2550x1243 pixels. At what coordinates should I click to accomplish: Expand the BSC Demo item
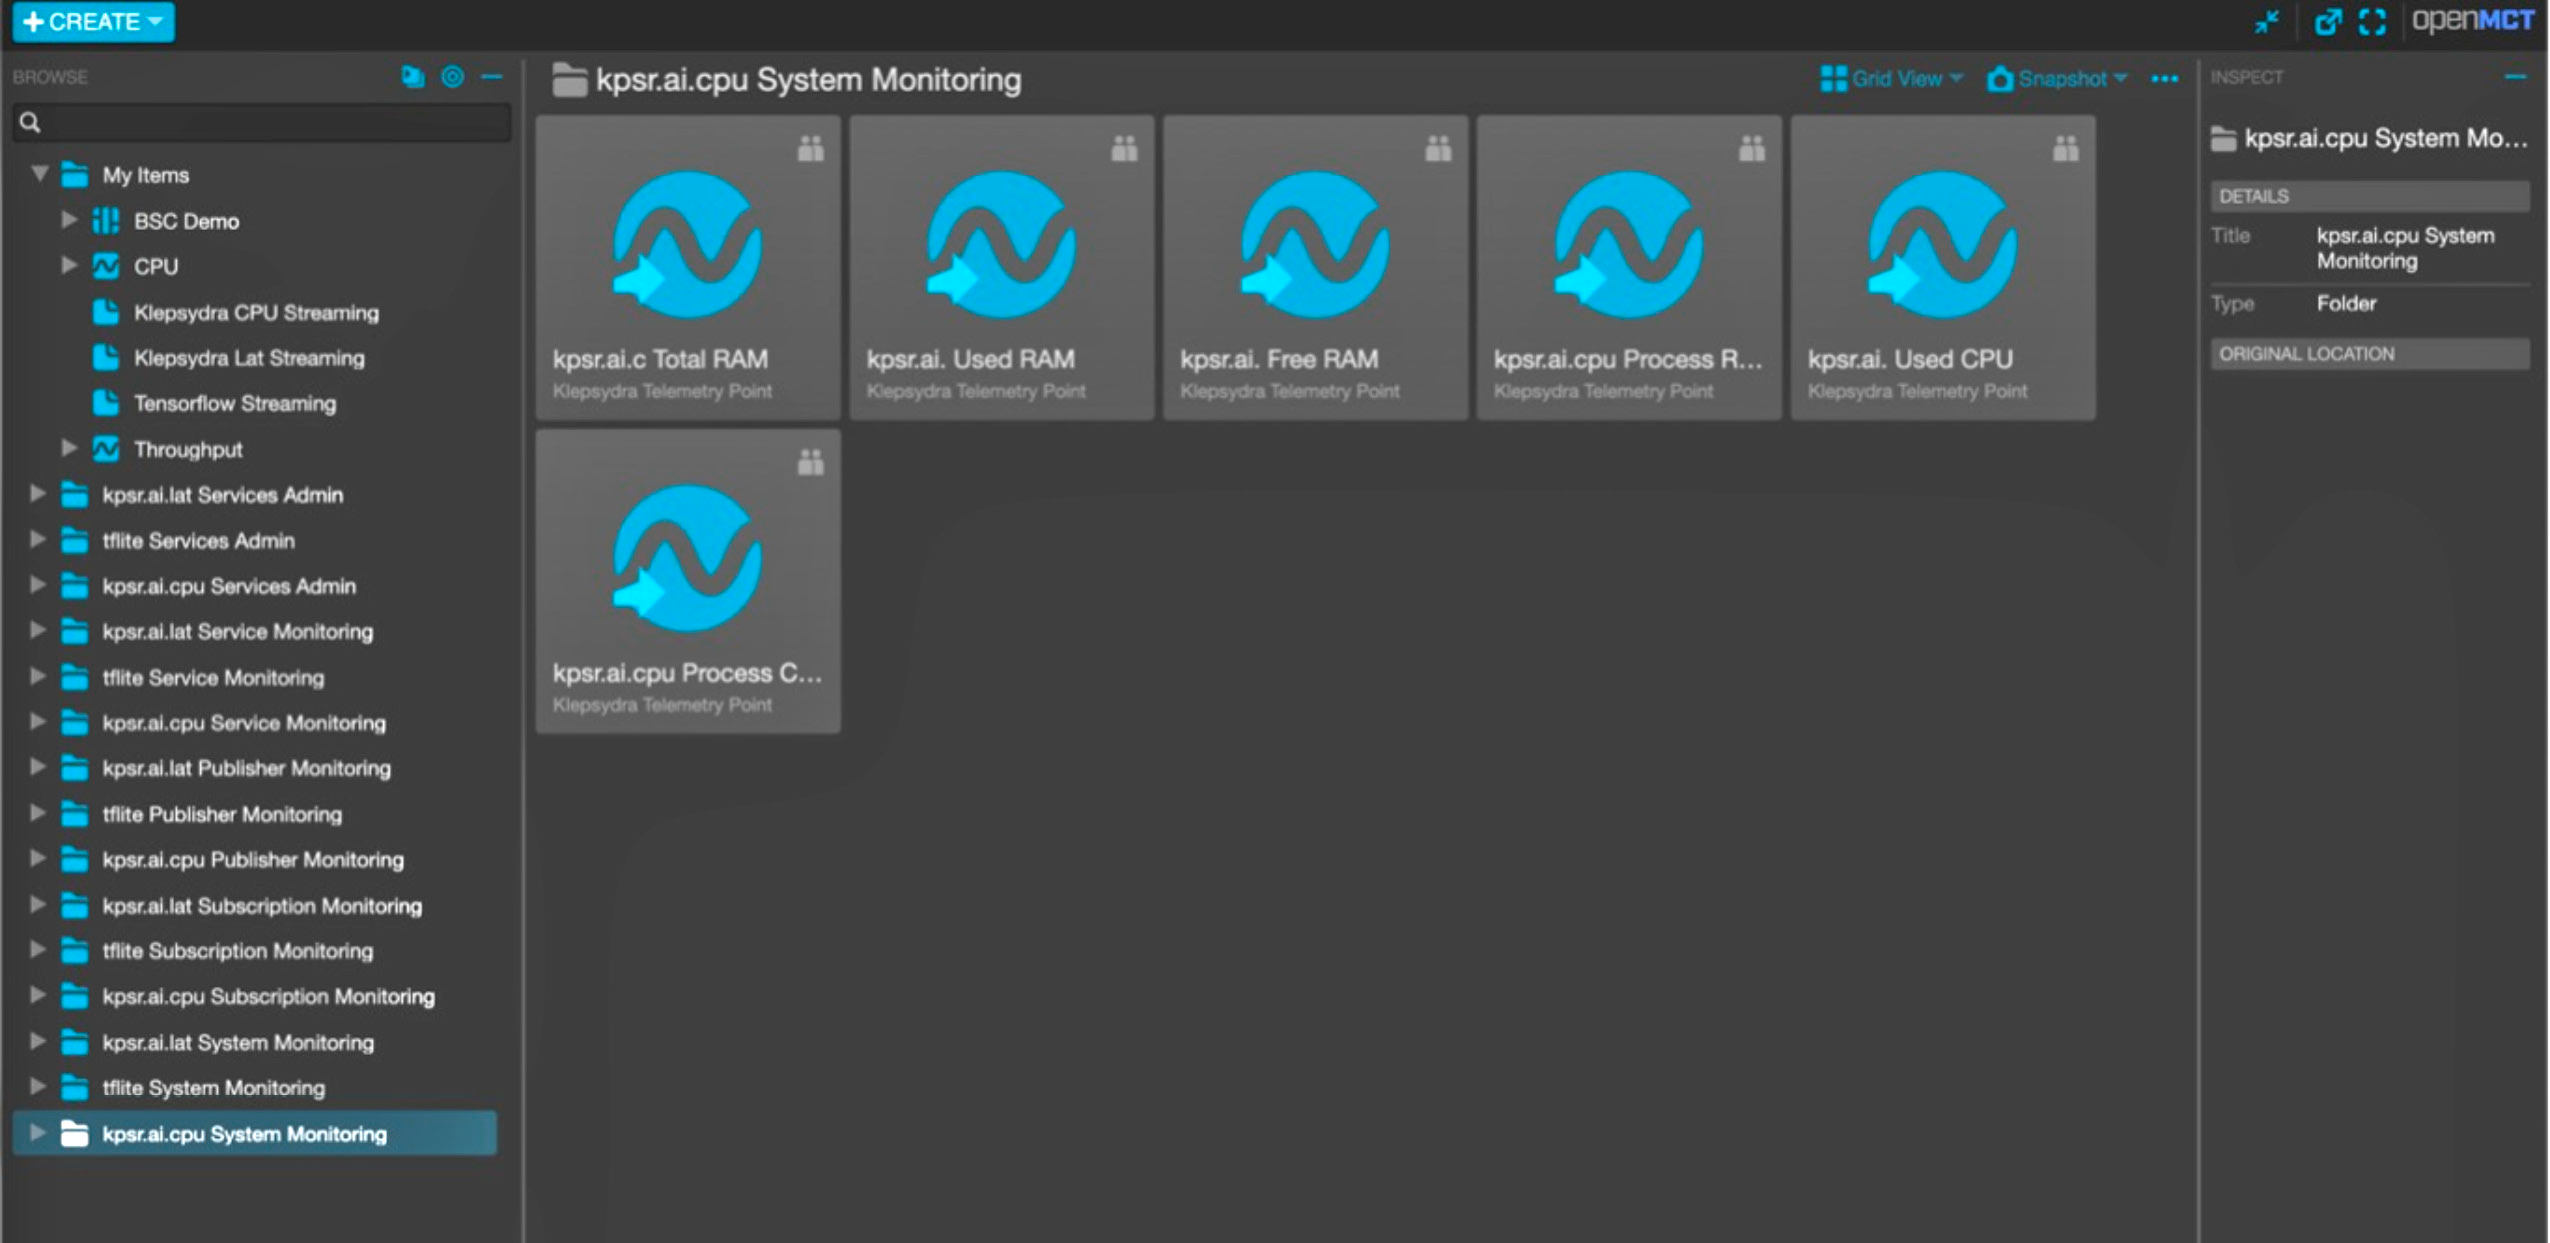[69, 219]
